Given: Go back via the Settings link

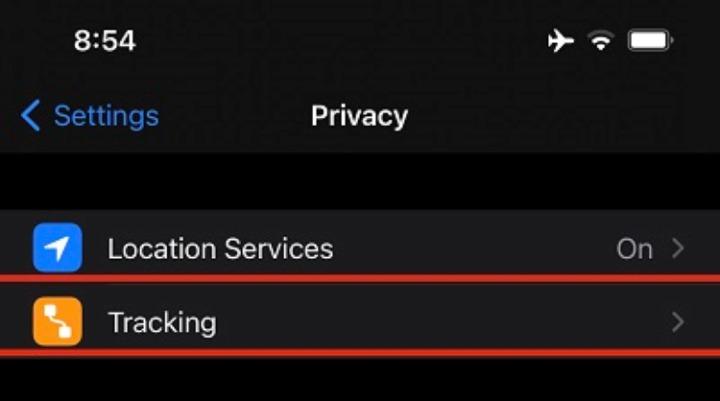Looking at the screenshot, I should [90, 116].
